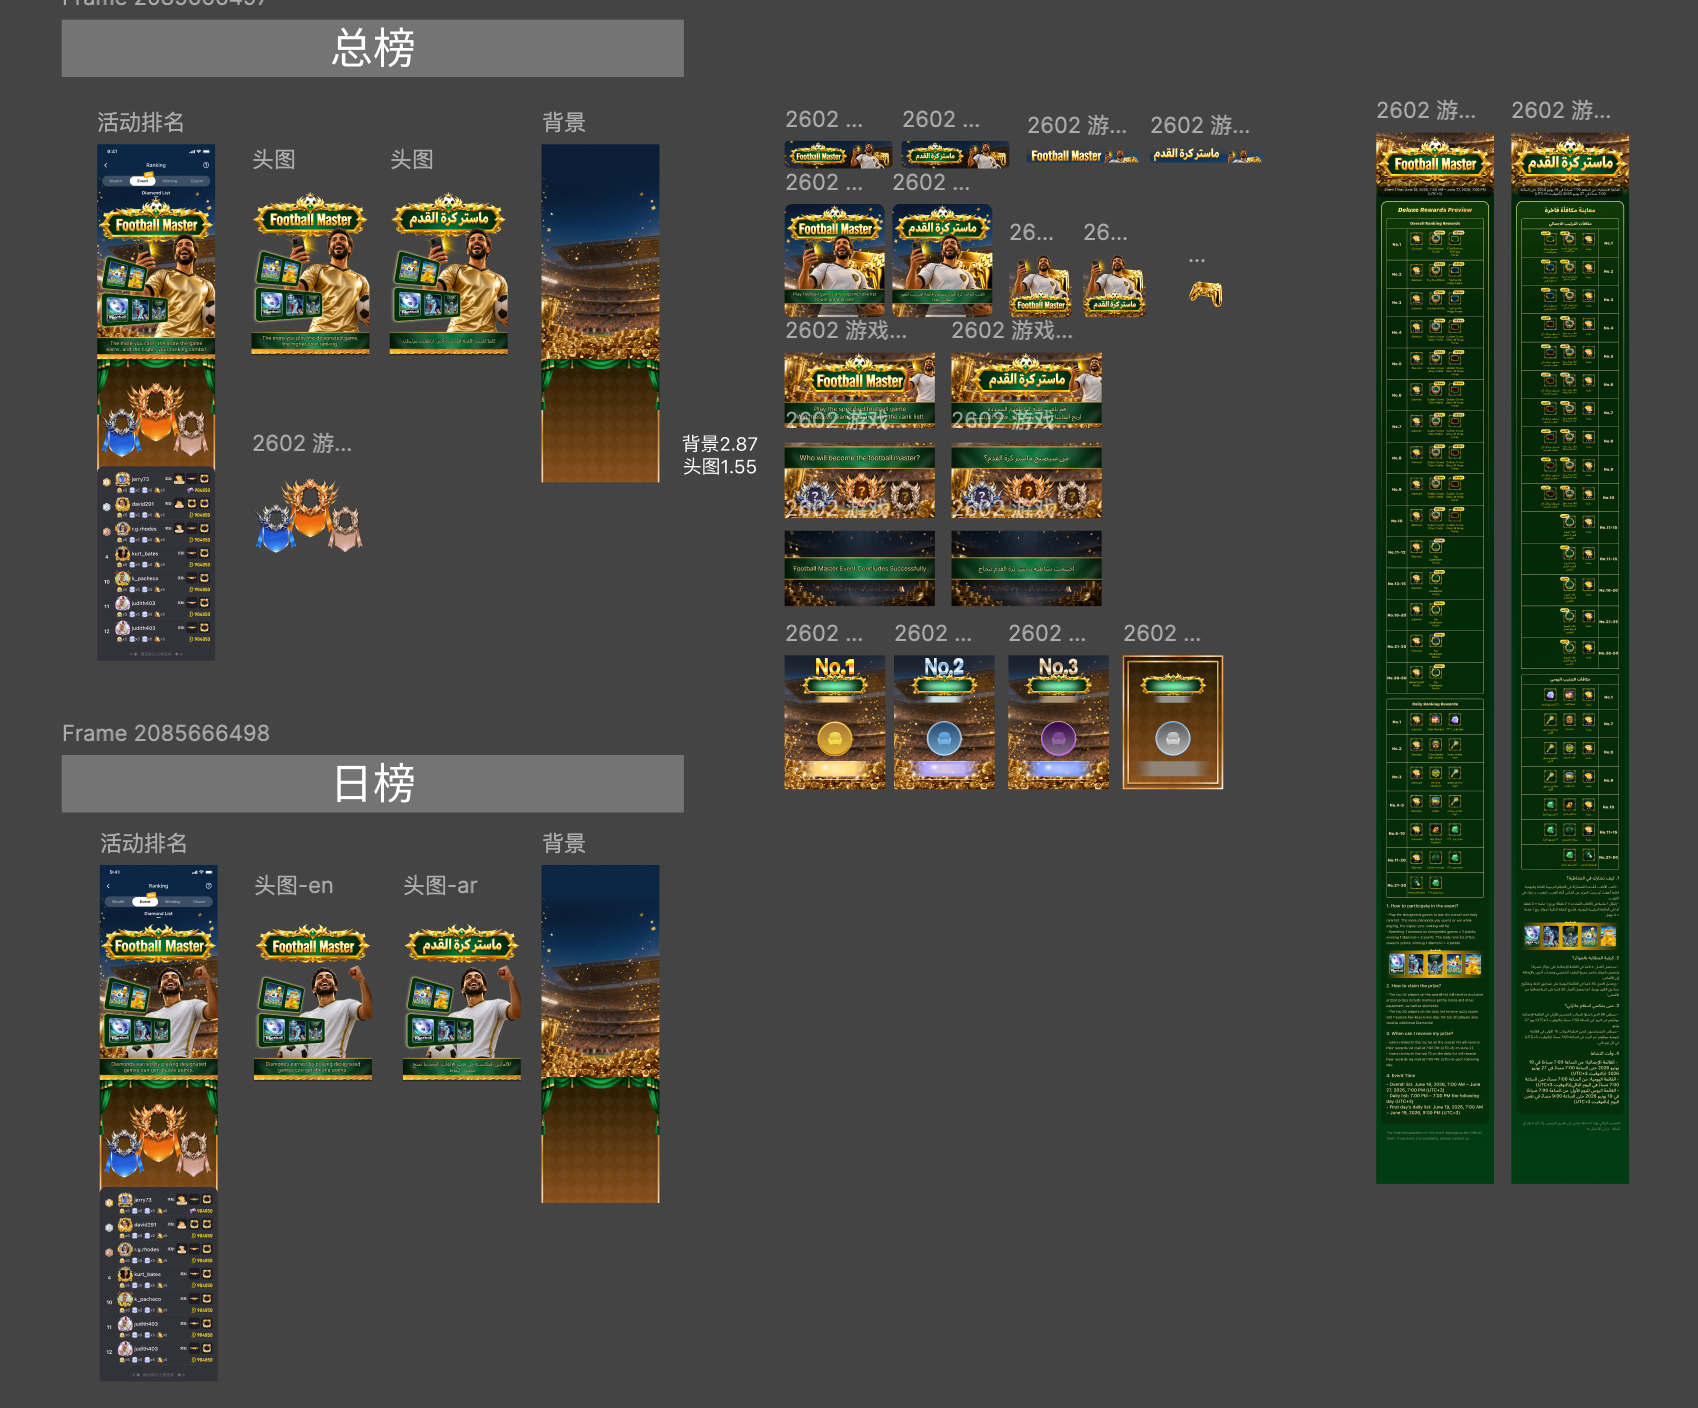
Task: Click the 背景 label in the 日榜 section
Action: [x=564, y=844]
